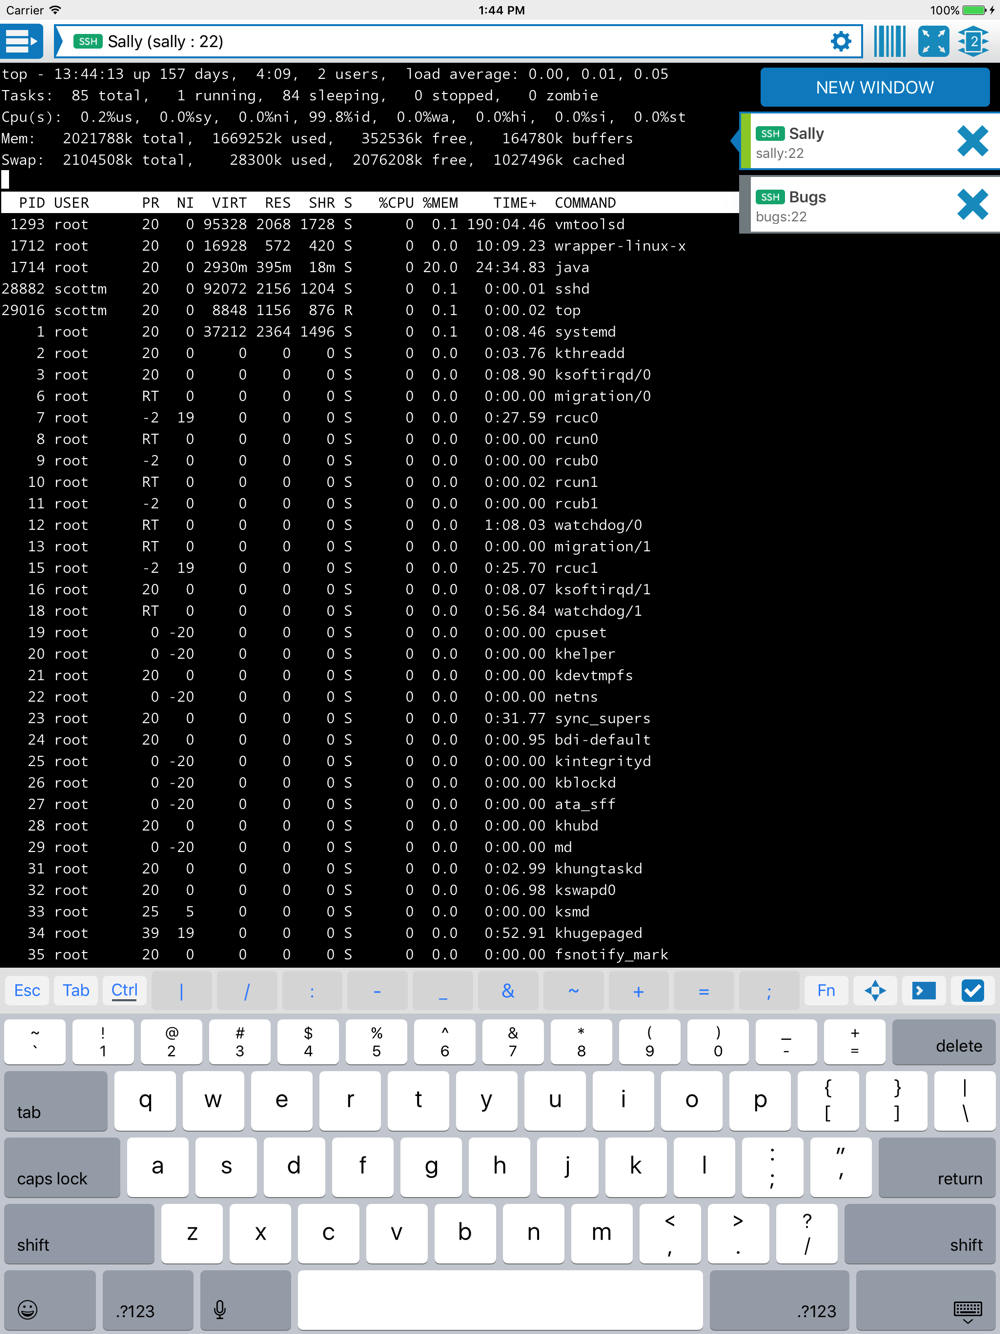Screen dimensions: 1000x1334
Task: Click the NEW WINDOW button
Action: 875,87
